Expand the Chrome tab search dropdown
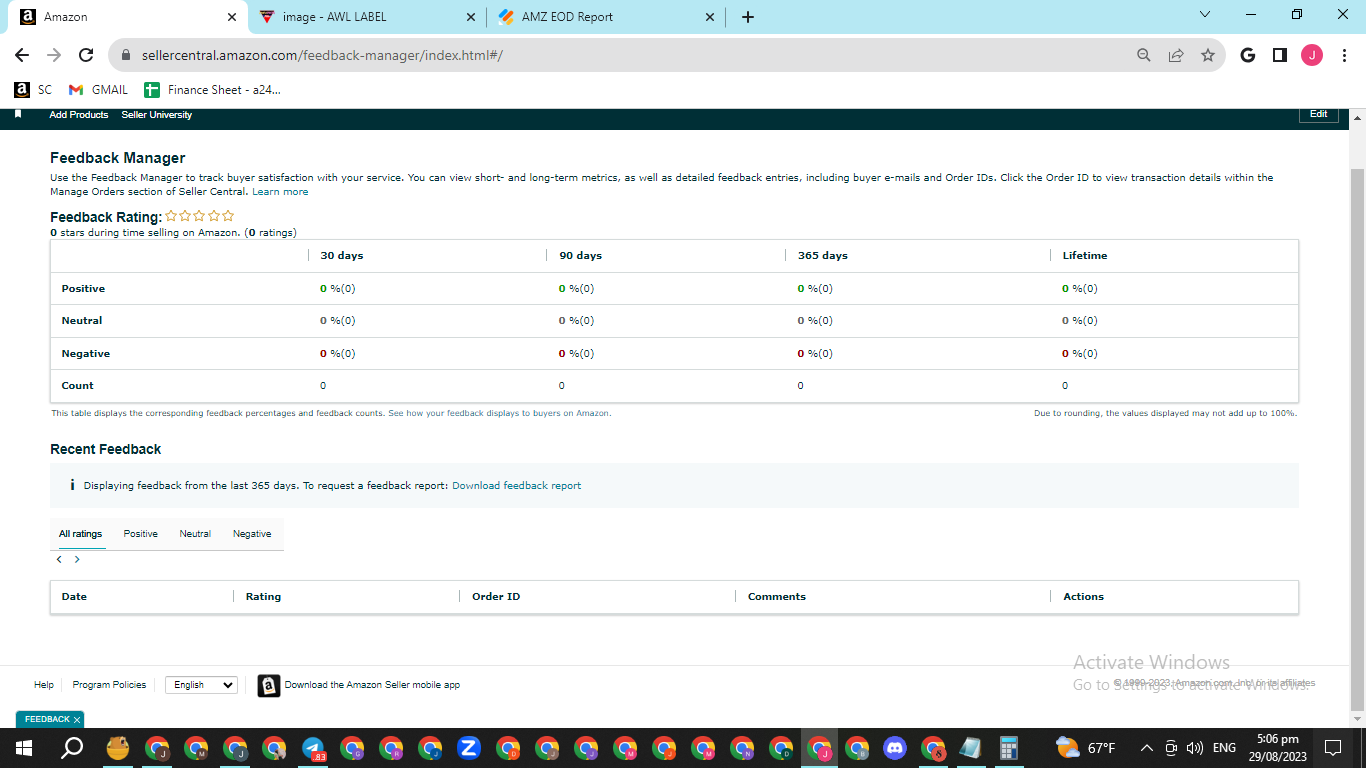 (1204, 15)
